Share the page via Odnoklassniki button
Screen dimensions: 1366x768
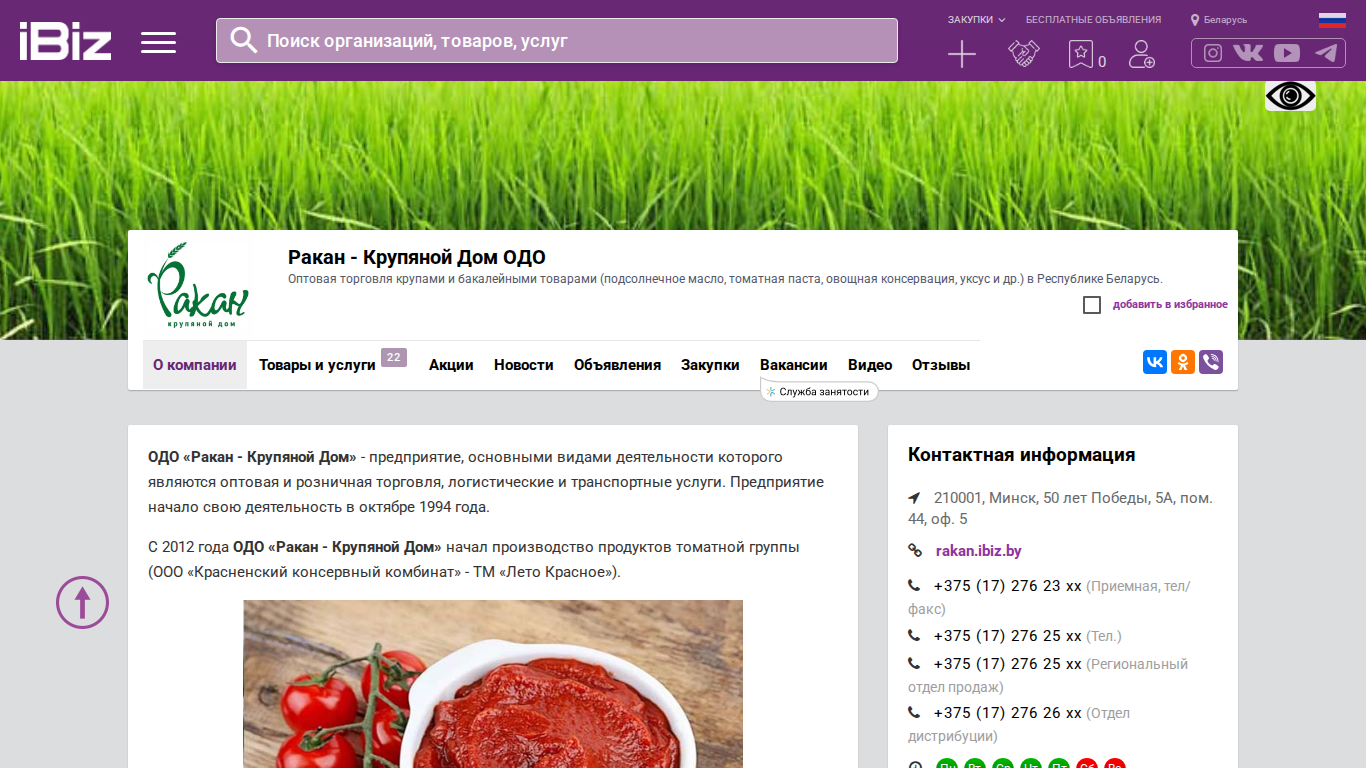click(1183, 362)
